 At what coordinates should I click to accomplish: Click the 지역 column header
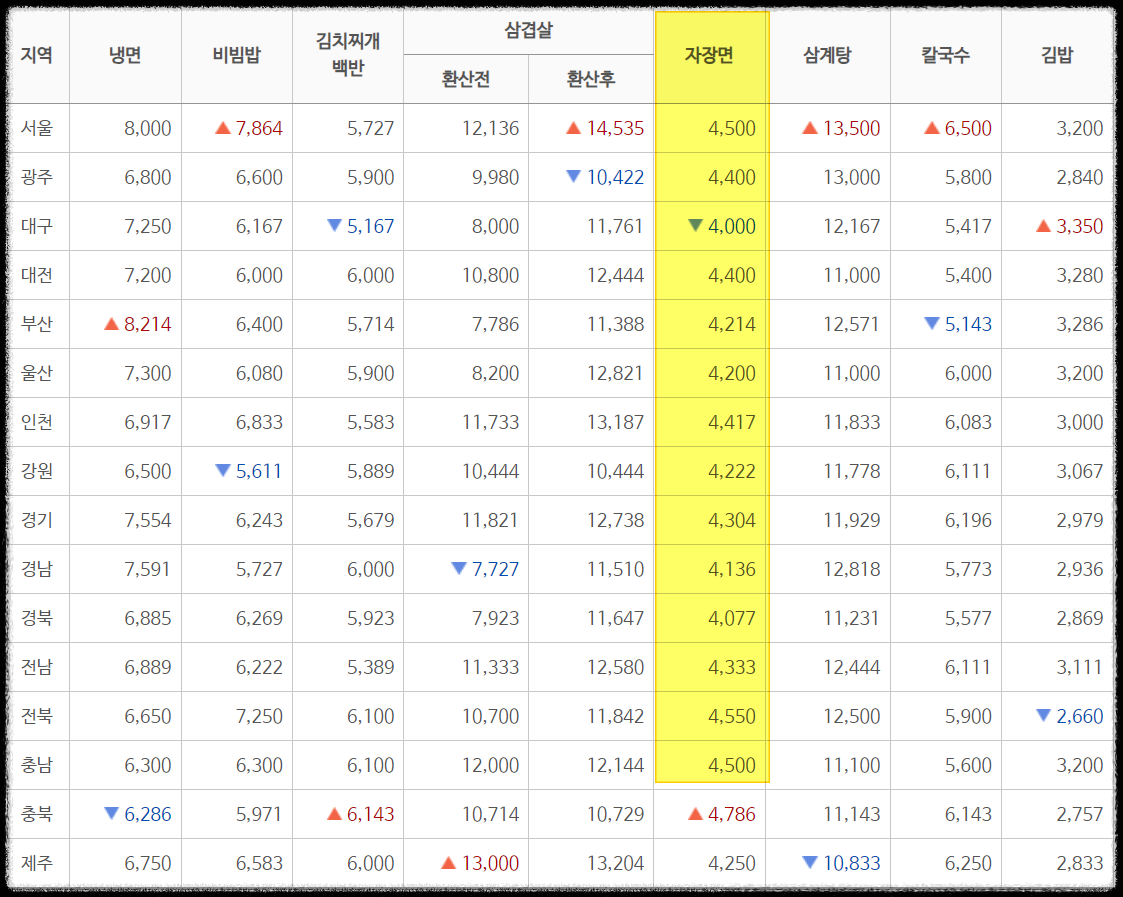pos(37,55)
